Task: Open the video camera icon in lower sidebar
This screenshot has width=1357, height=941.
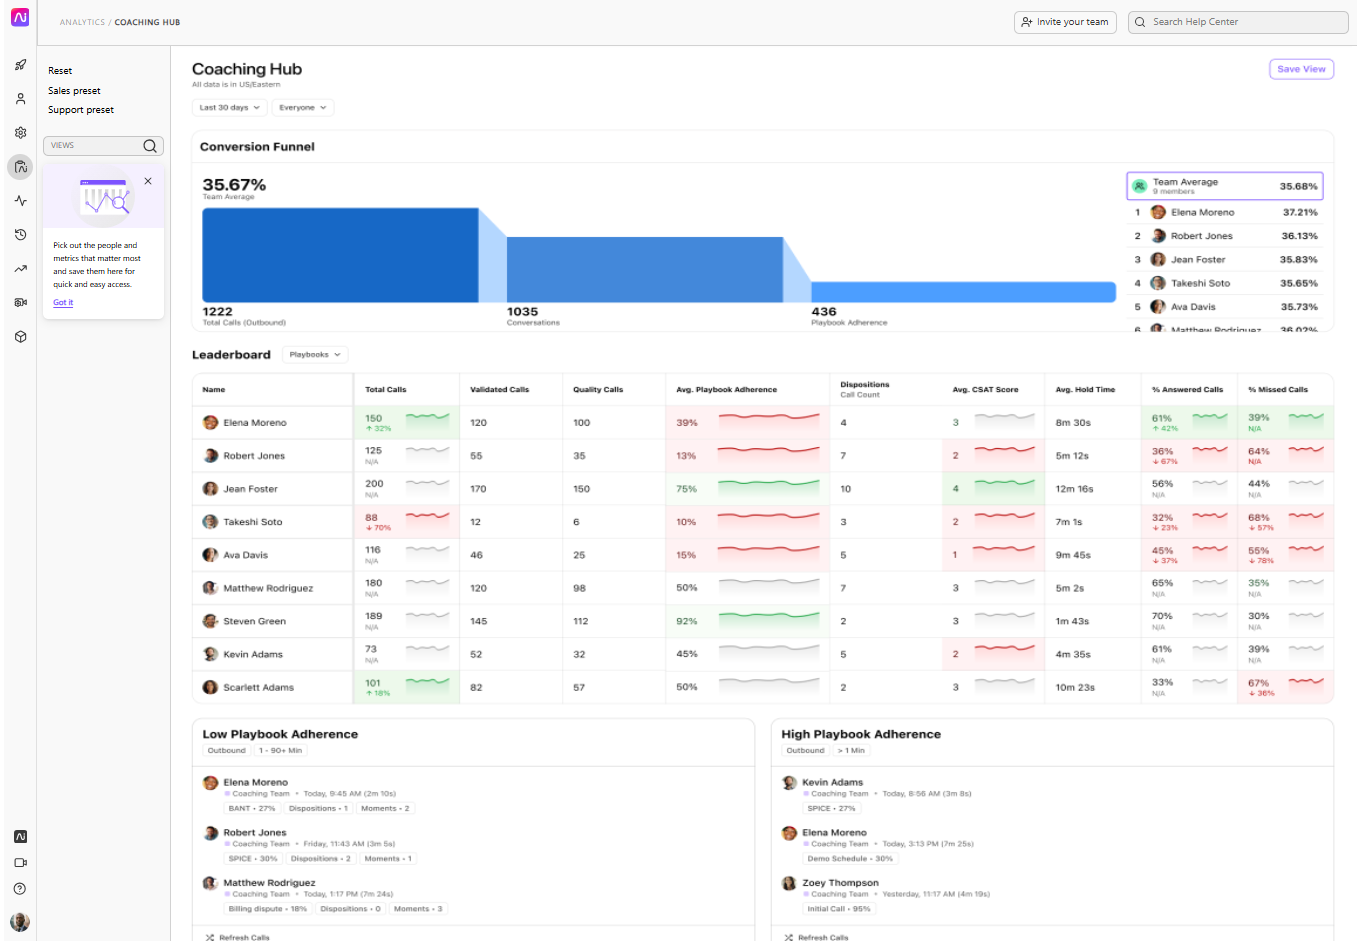Action: 20,863
